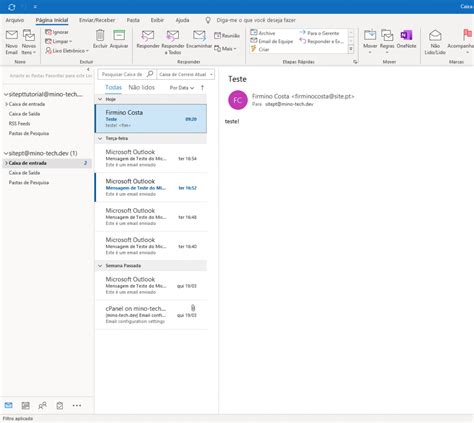Open the Exibir tab
This screenshot has height=423, width=474.
coord(157,20)
